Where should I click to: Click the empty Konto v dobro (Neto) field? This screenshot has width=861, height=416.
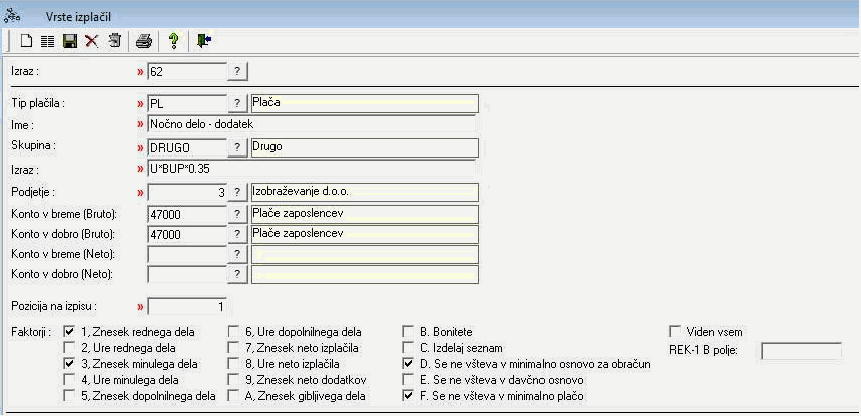(x=187, y=274)
